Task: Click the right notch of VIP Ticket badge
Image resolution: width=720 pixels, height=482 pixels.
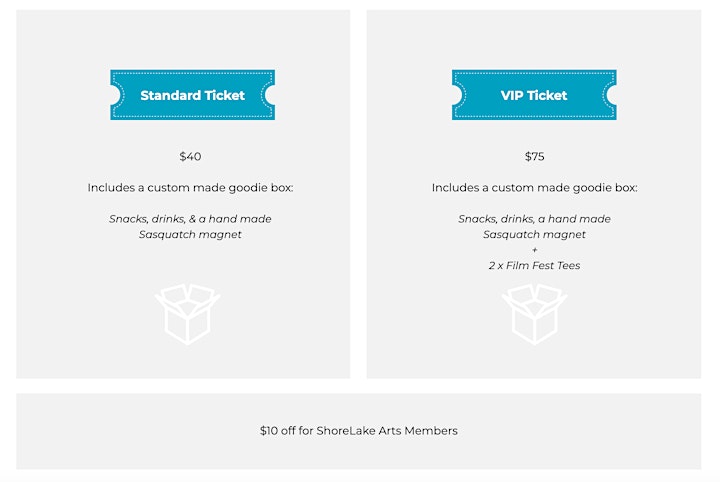Action: tap(612, 95)
